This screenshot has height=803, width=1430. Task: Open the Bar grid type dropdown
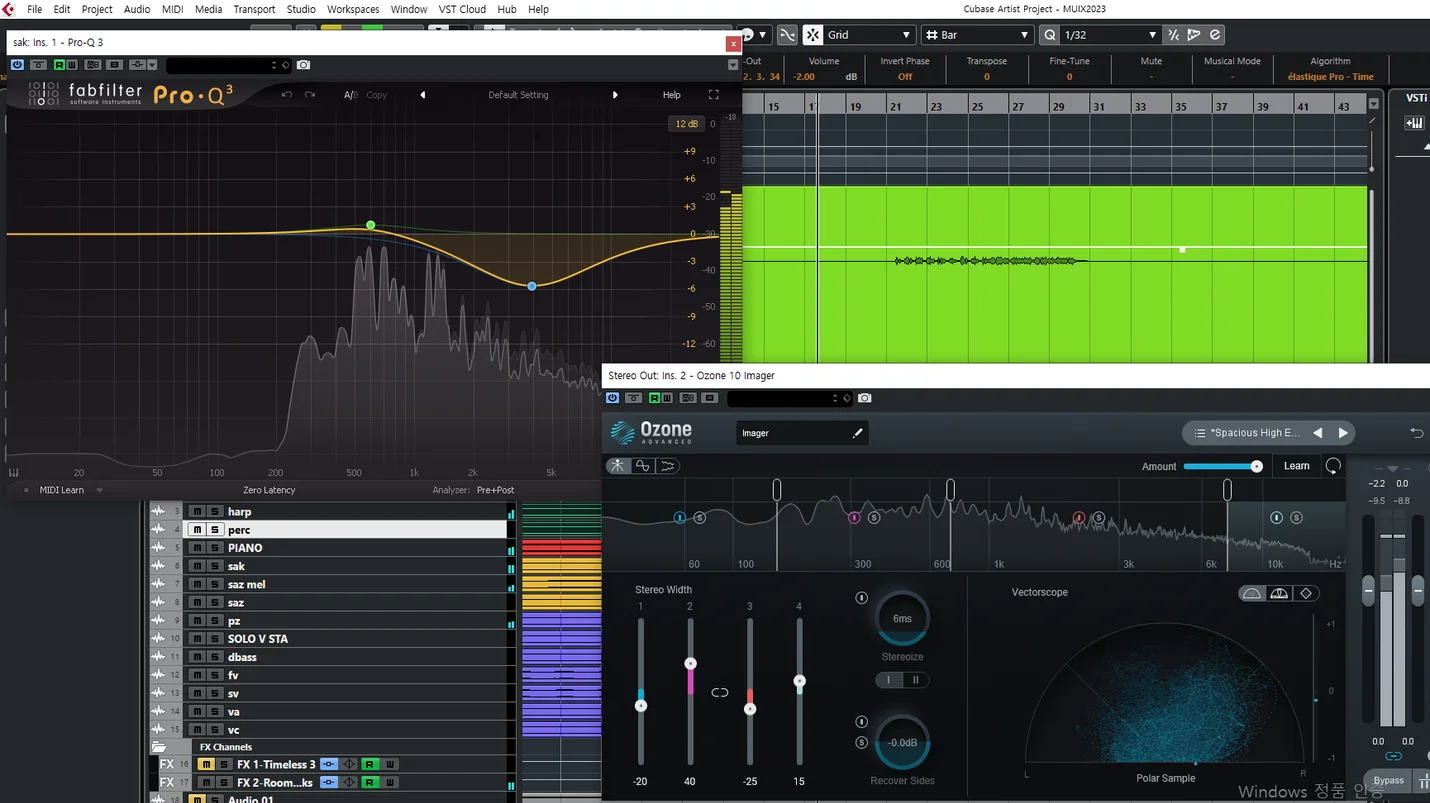(976, 35)
